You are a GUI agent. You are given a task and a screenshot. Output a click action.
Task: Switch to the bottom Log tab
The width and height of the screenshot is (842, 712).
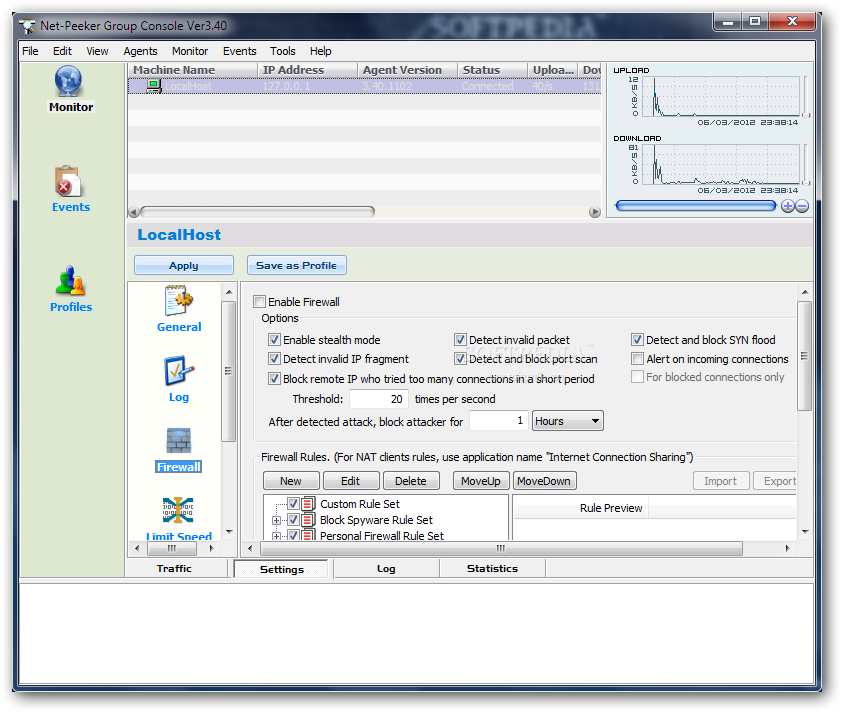(x=386, y=568)
